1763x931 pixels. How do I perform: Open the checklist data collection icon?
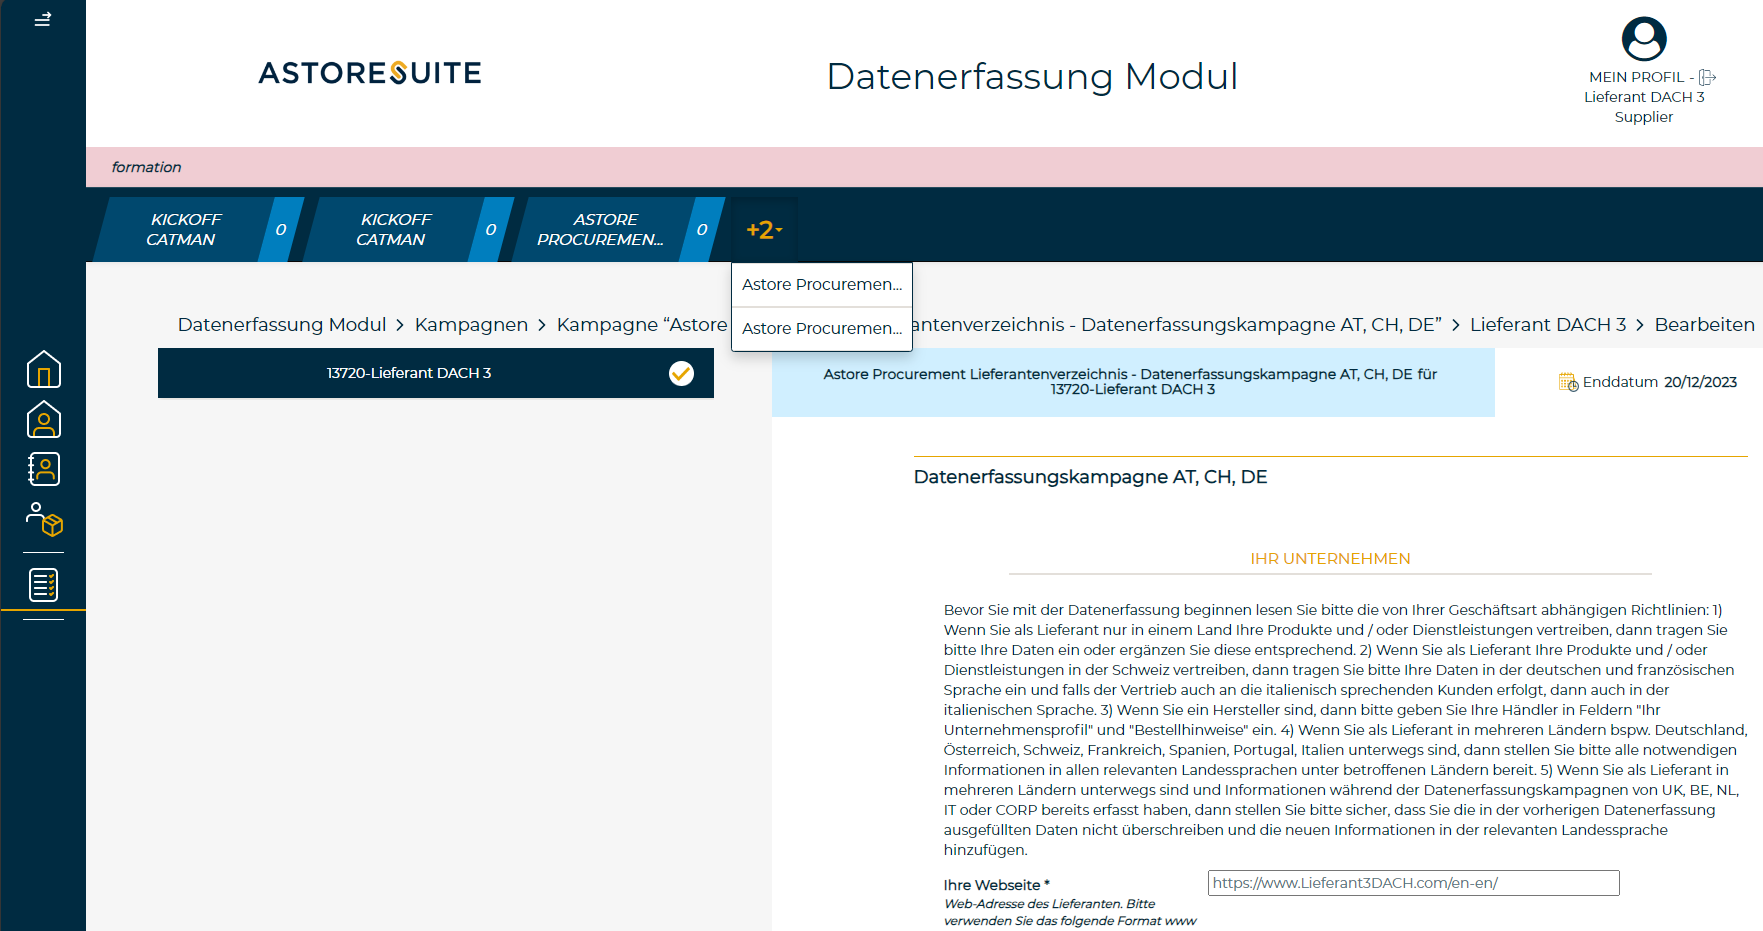pos(43,584)
